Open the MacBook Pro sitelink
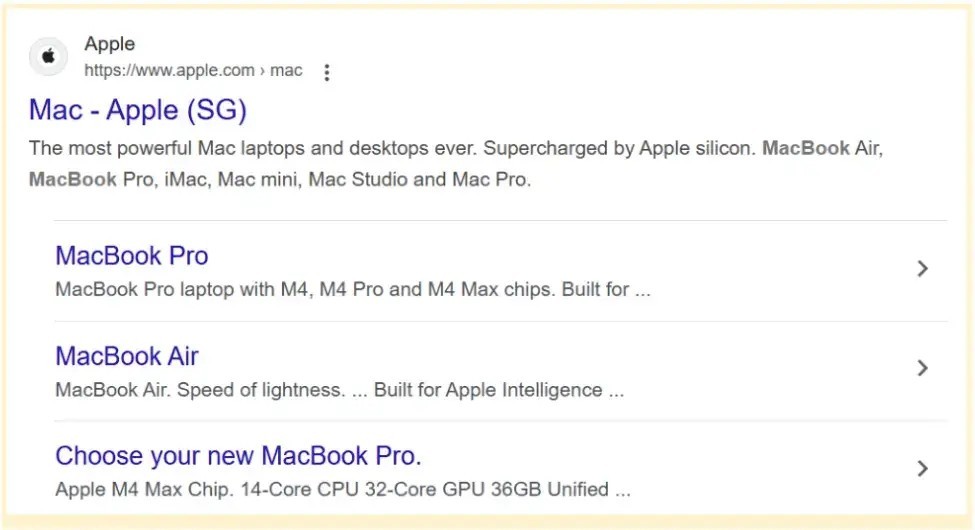975x530 pixels. (x=132, y=256)
